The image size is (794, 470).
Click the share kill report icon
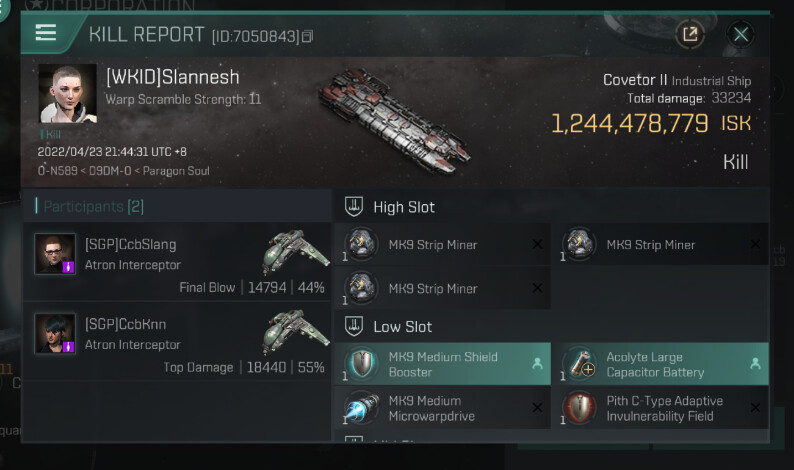[689, 34]
